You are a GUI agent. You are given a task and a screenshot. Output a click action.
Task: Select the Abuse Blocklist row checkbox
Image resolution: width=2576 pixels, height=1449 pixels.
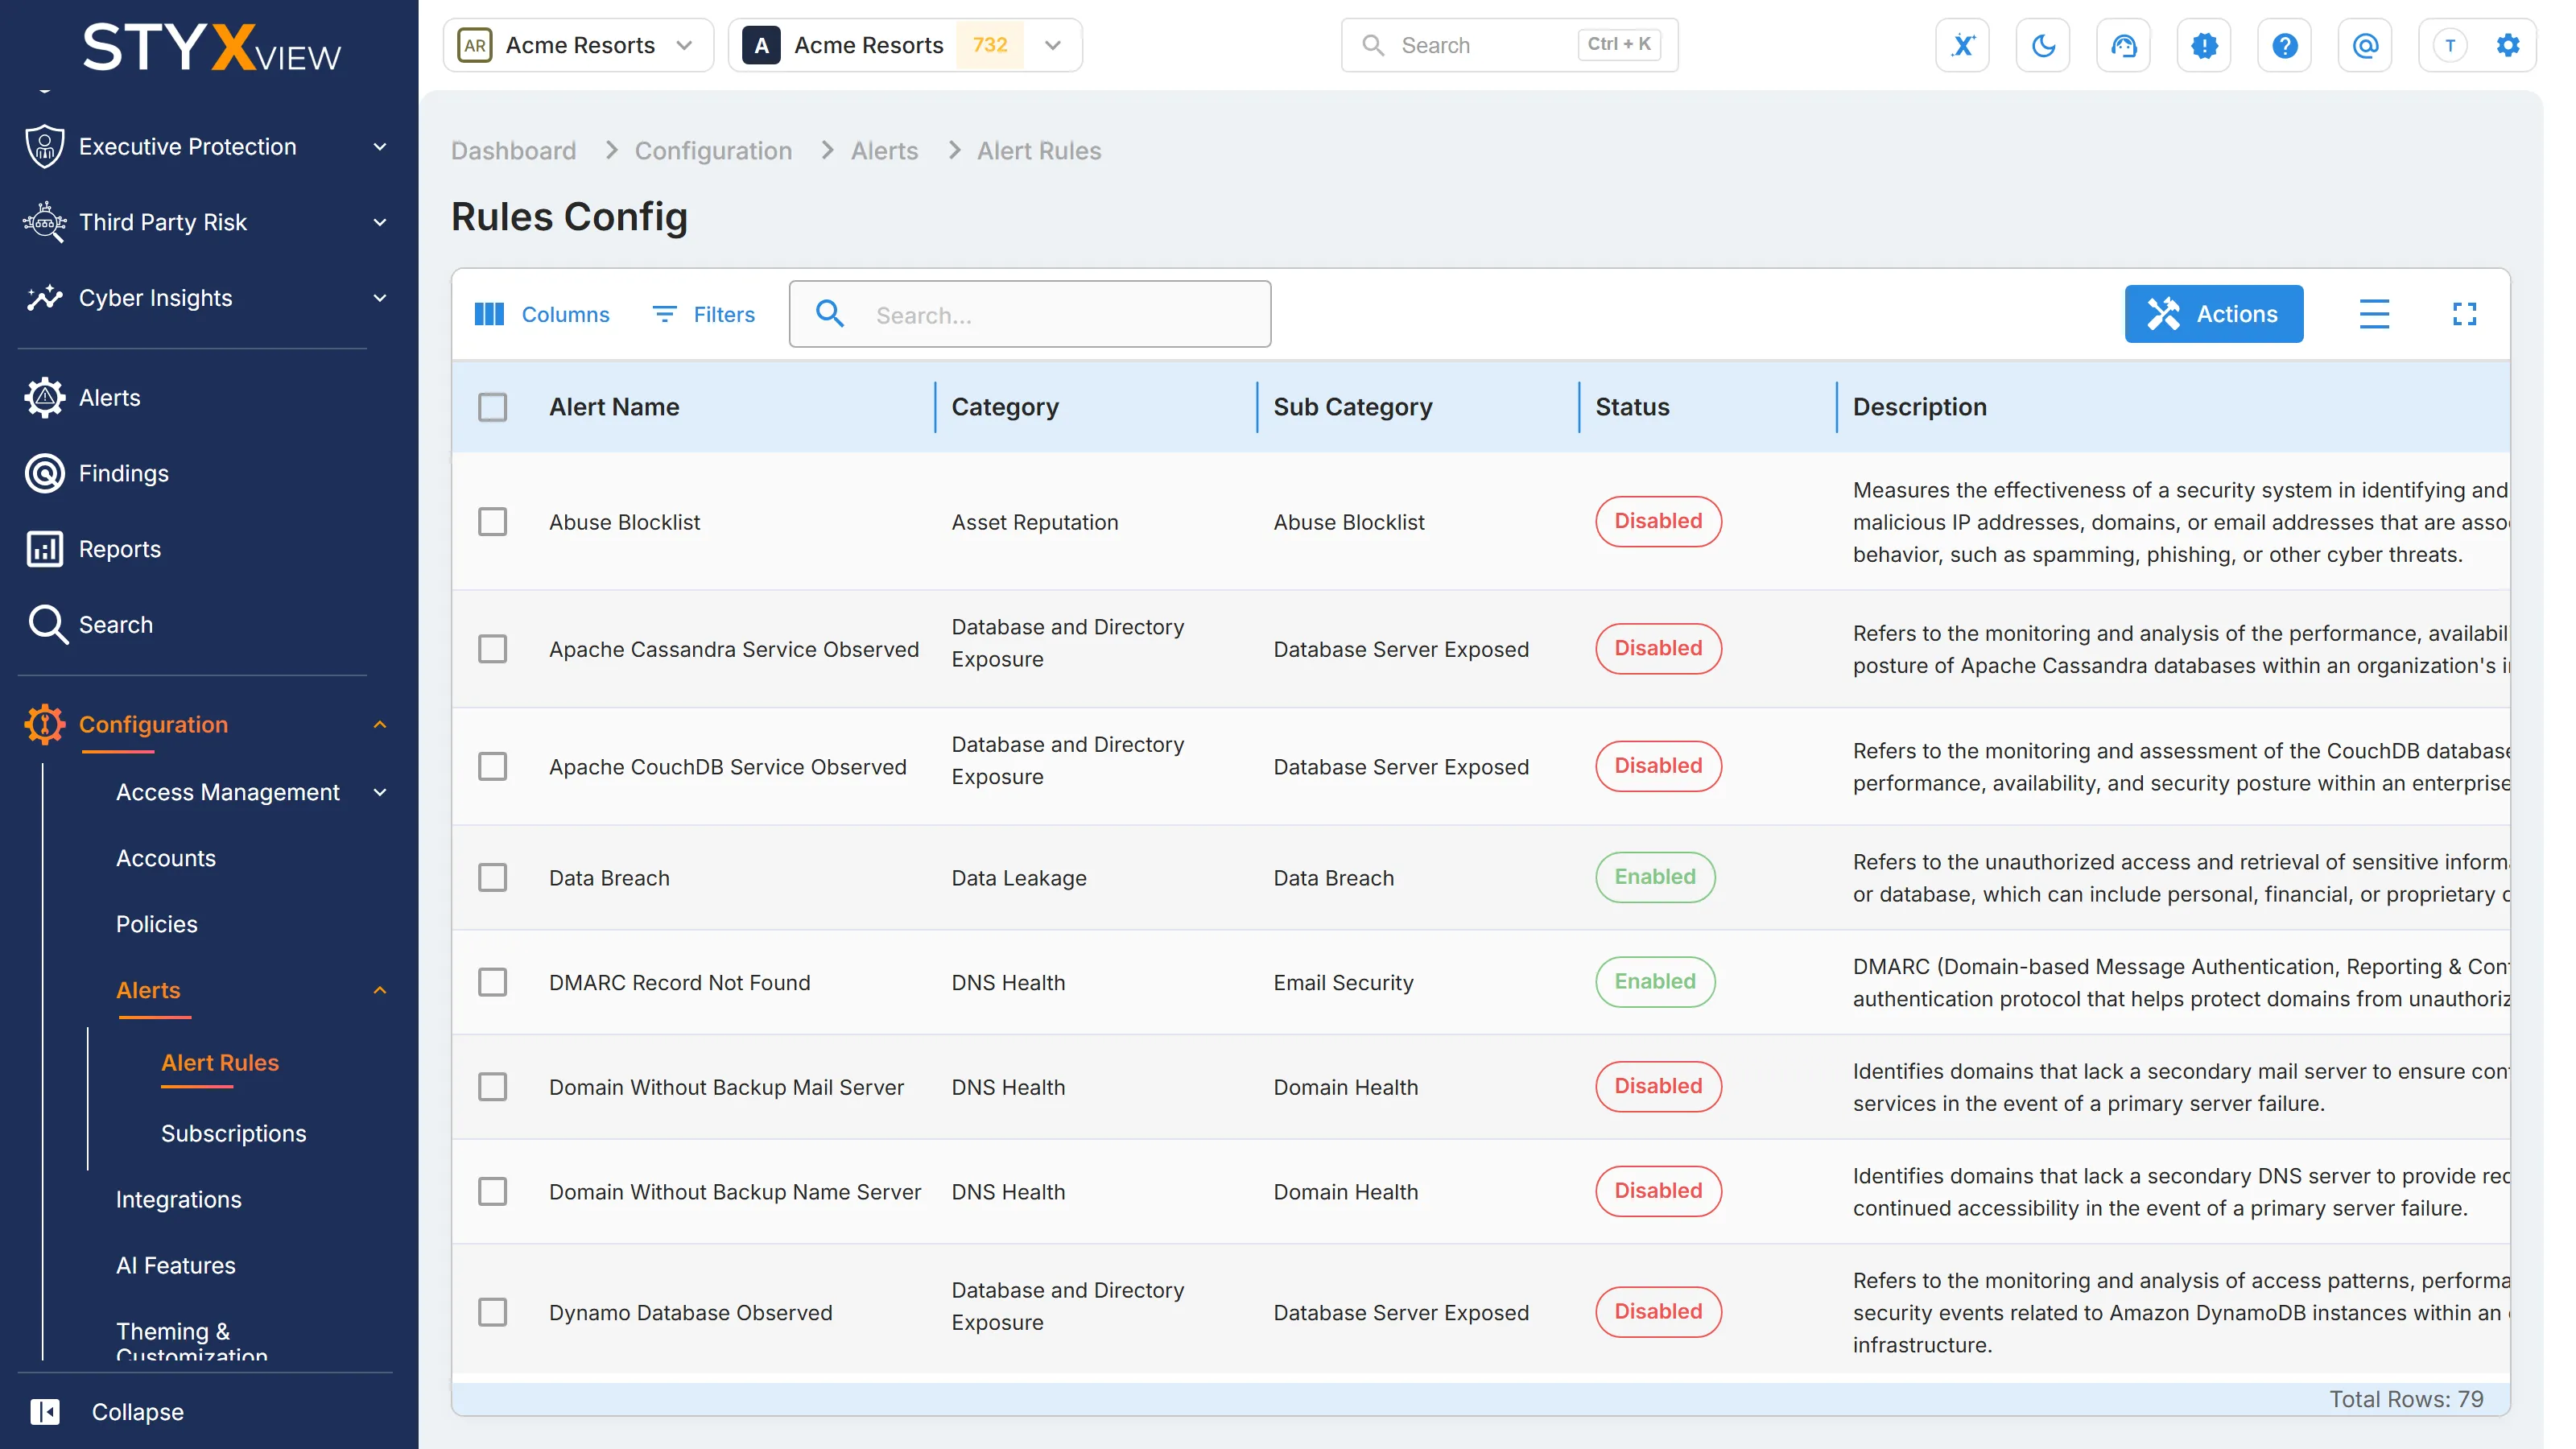492,521
